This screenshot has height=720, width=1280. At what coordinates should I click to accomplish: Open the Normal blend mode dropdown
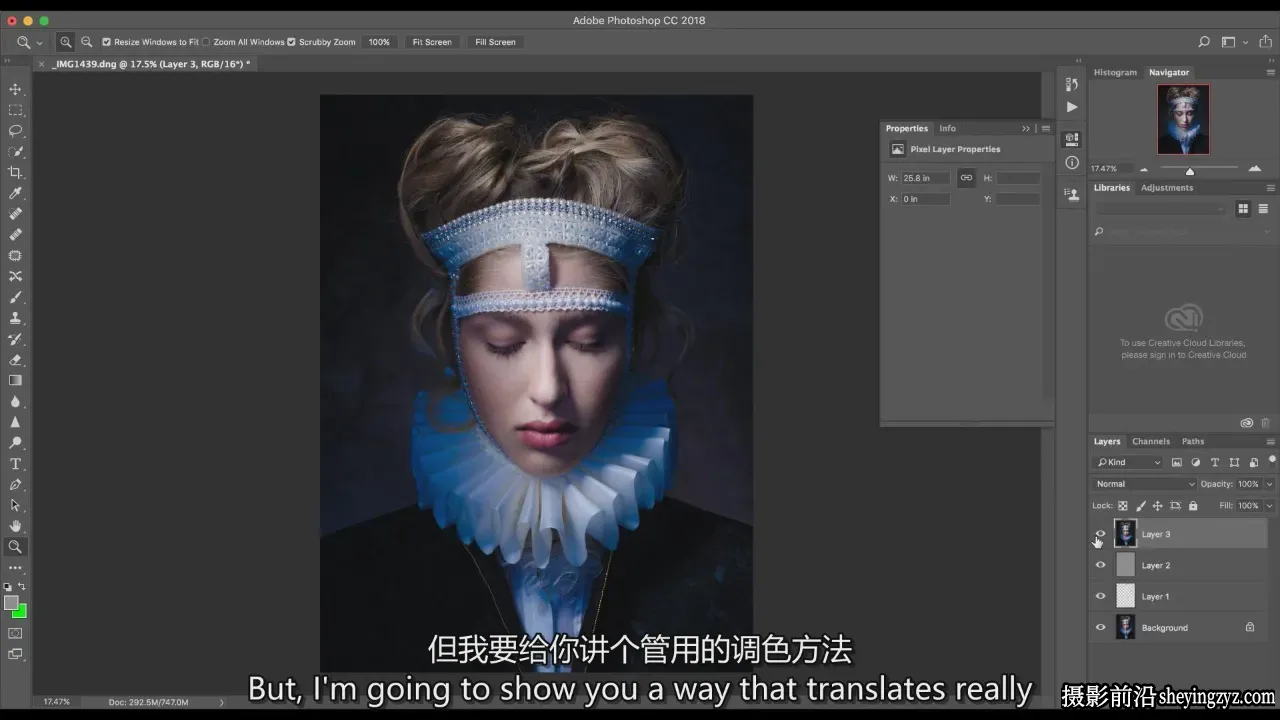click(x=1145, y=484)
